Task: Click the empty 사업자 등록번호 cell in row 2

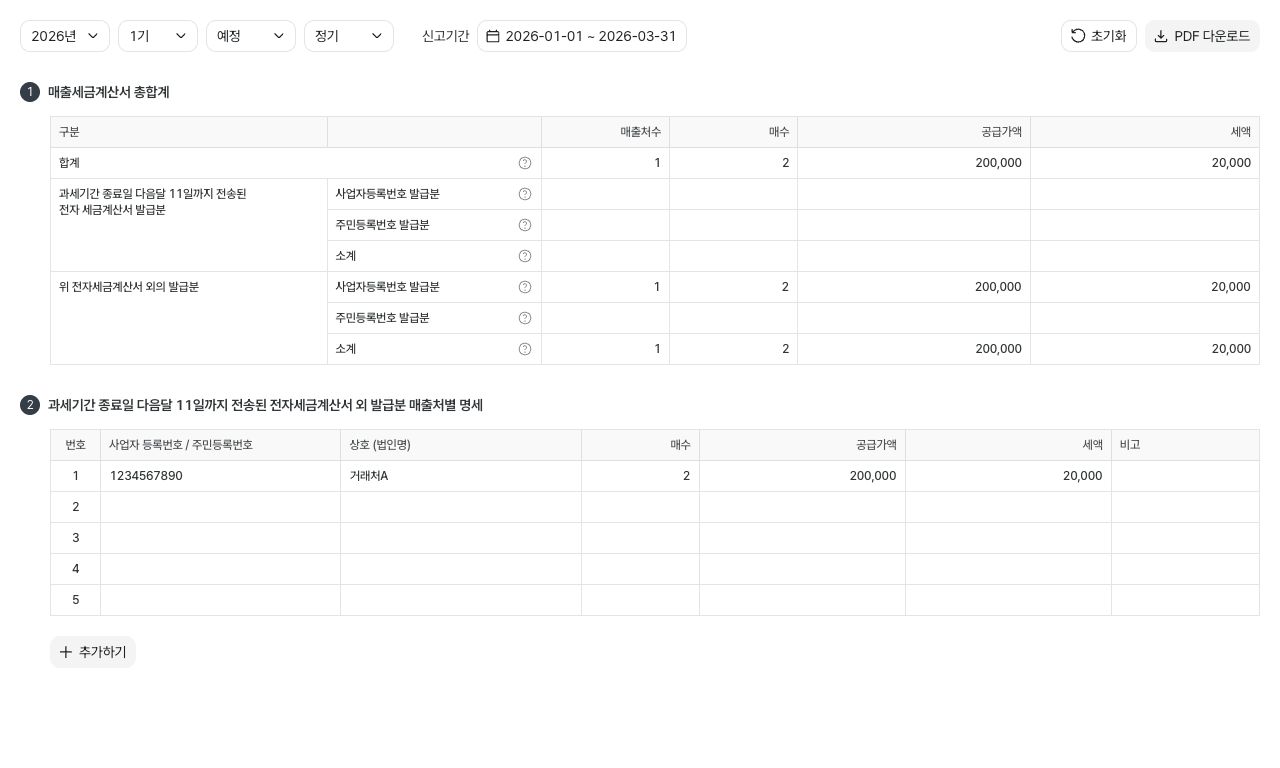Action: click(x=220, y=507)
